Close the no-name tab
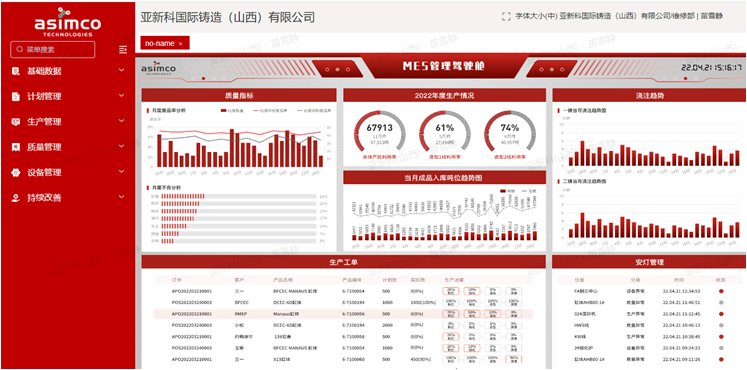Viewport: 747px width, 370px height. (181, 44)
